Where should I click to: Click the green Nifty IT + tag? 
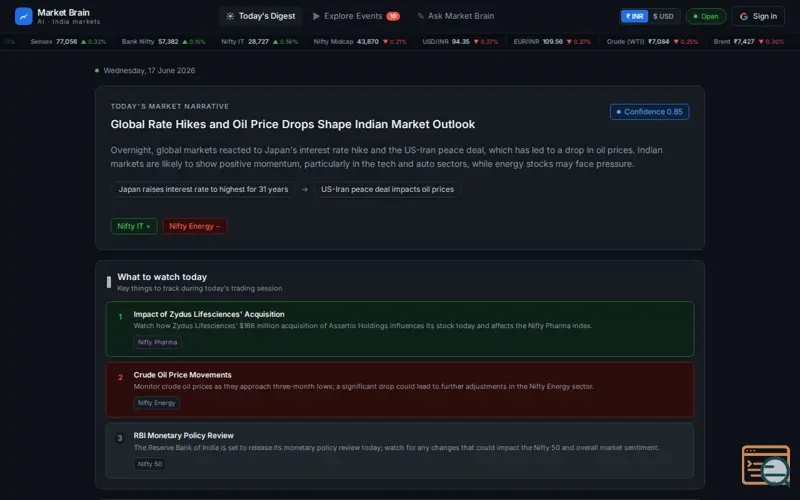click(x=134, y=226)
